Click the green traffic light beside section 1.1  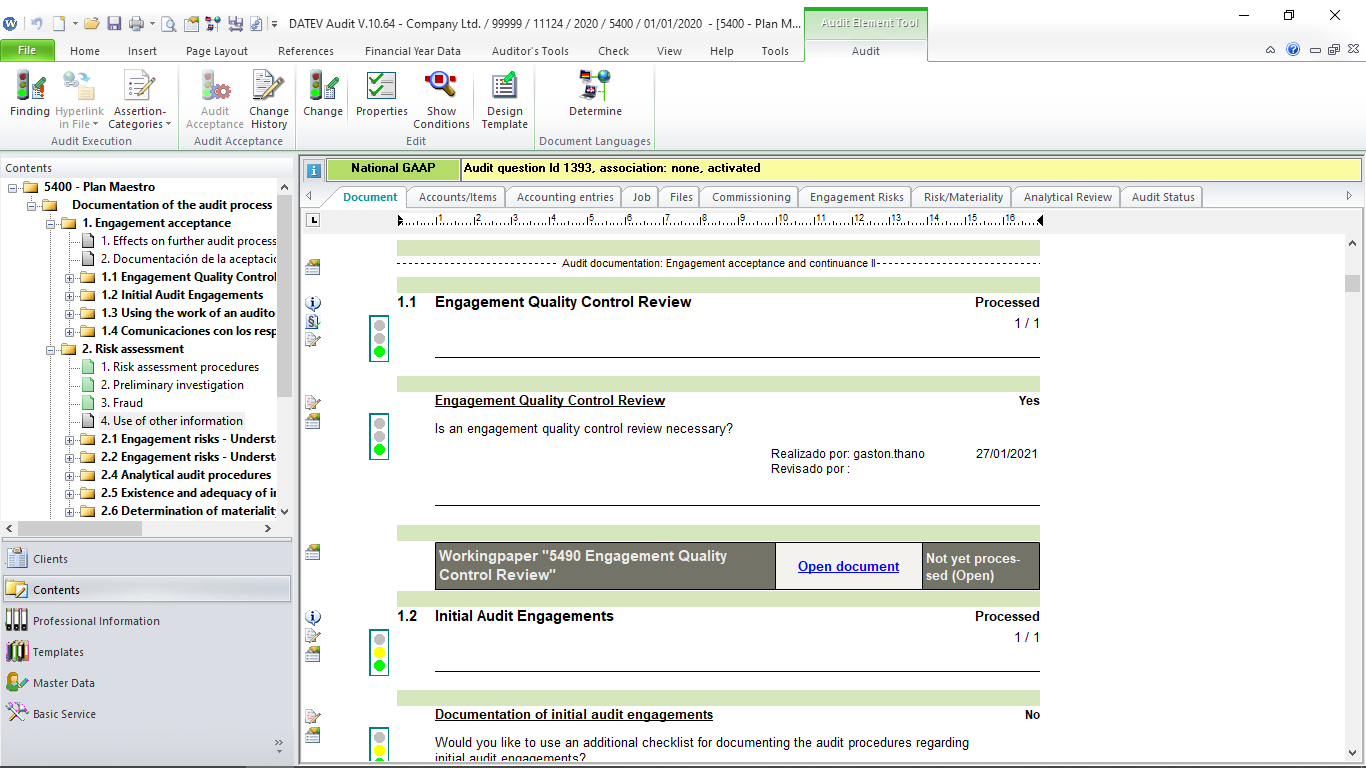pos(378,351)
